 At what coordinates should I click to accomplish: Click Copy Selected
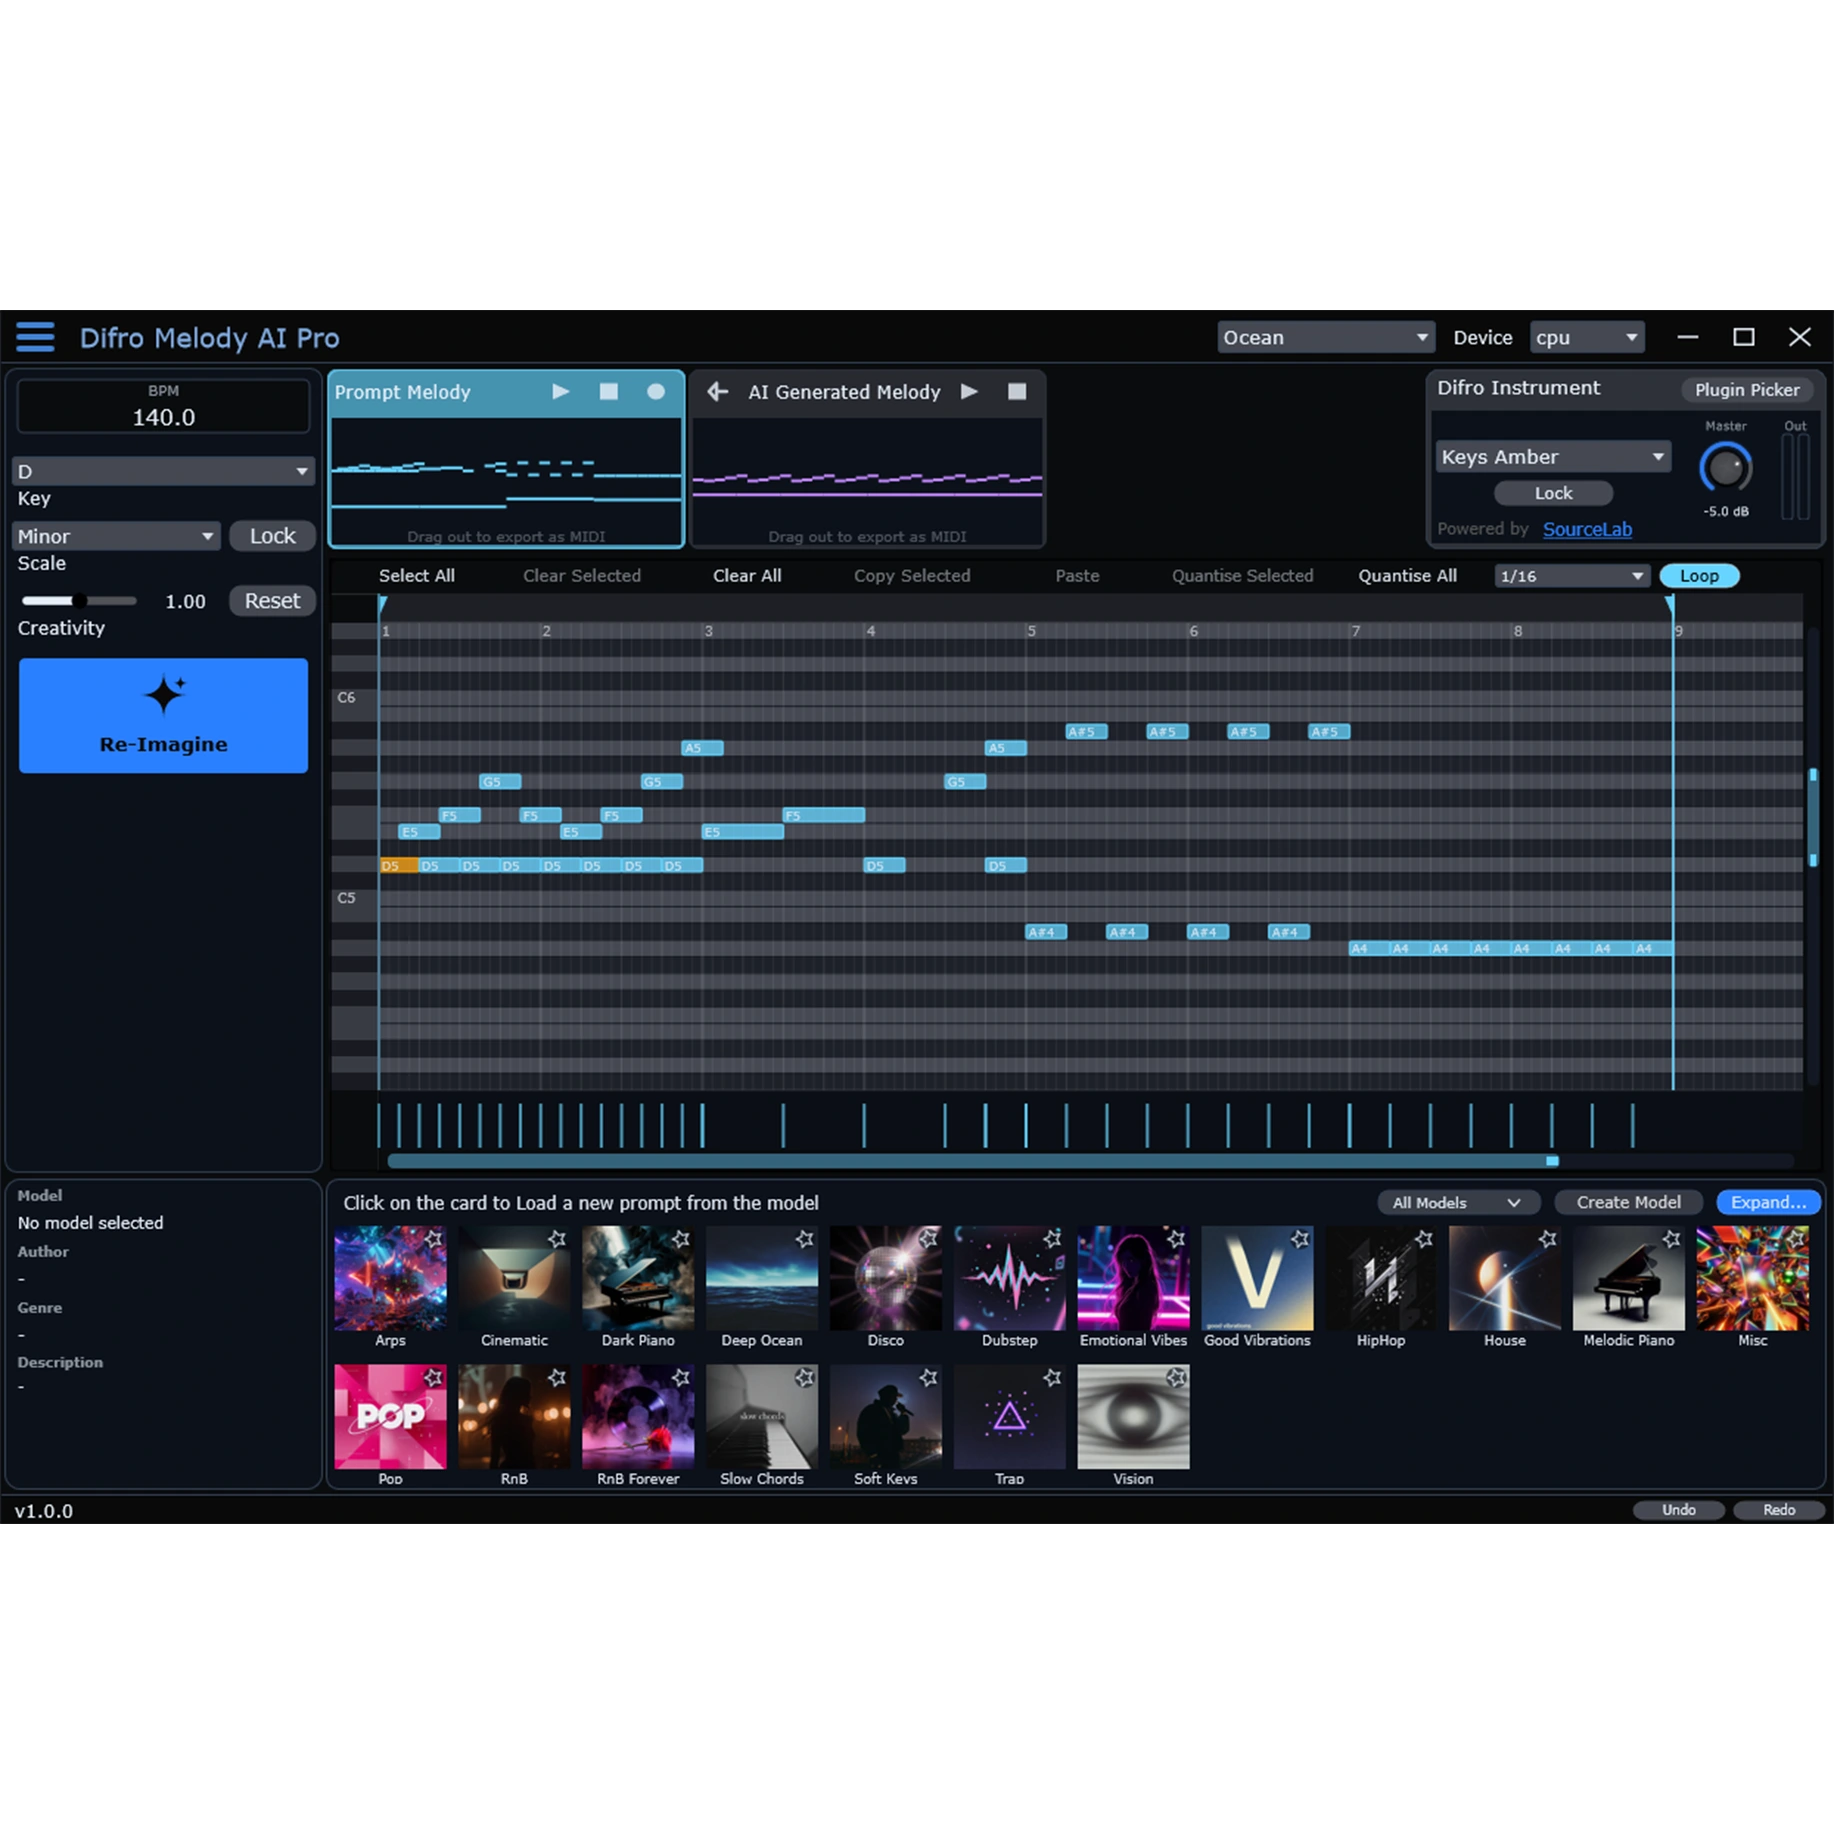[x=912, y=576]
